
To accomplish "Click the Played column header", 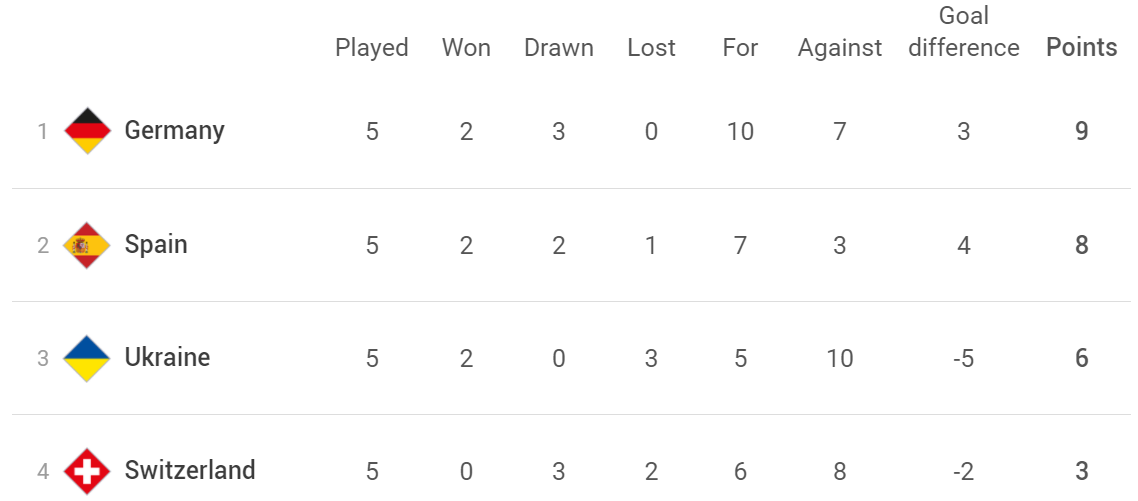I will click(372, 48).
